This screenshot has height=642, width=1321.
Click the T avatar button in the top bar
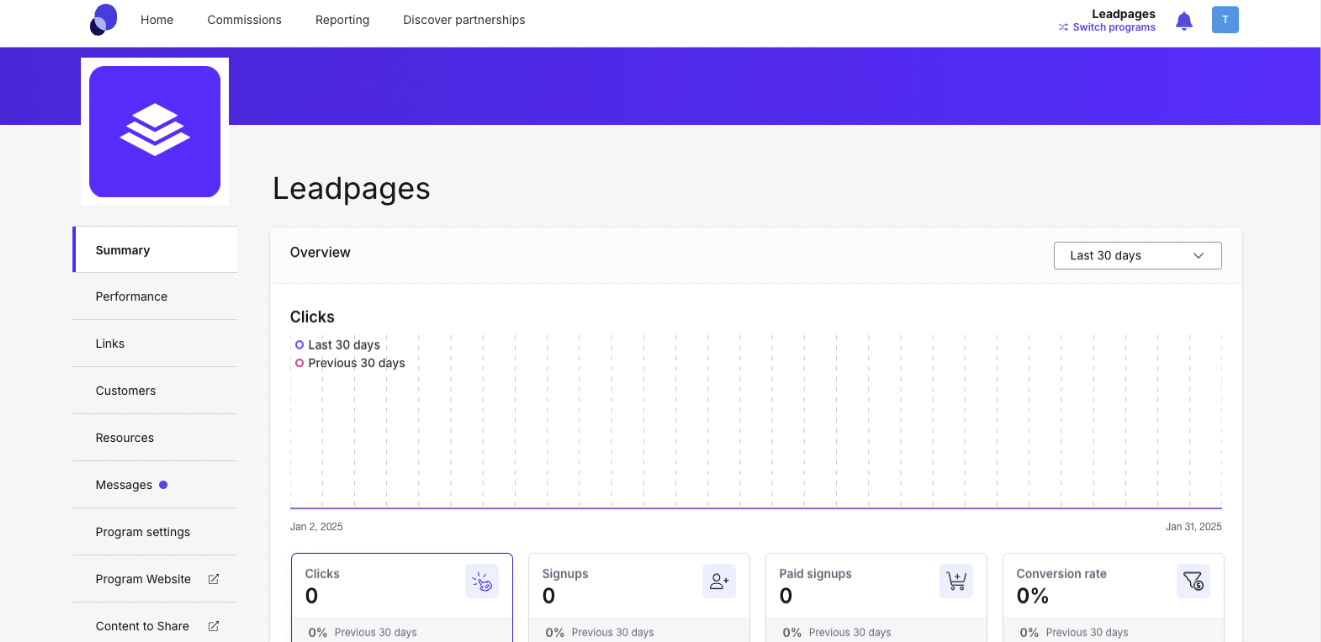pos(1225,19)
